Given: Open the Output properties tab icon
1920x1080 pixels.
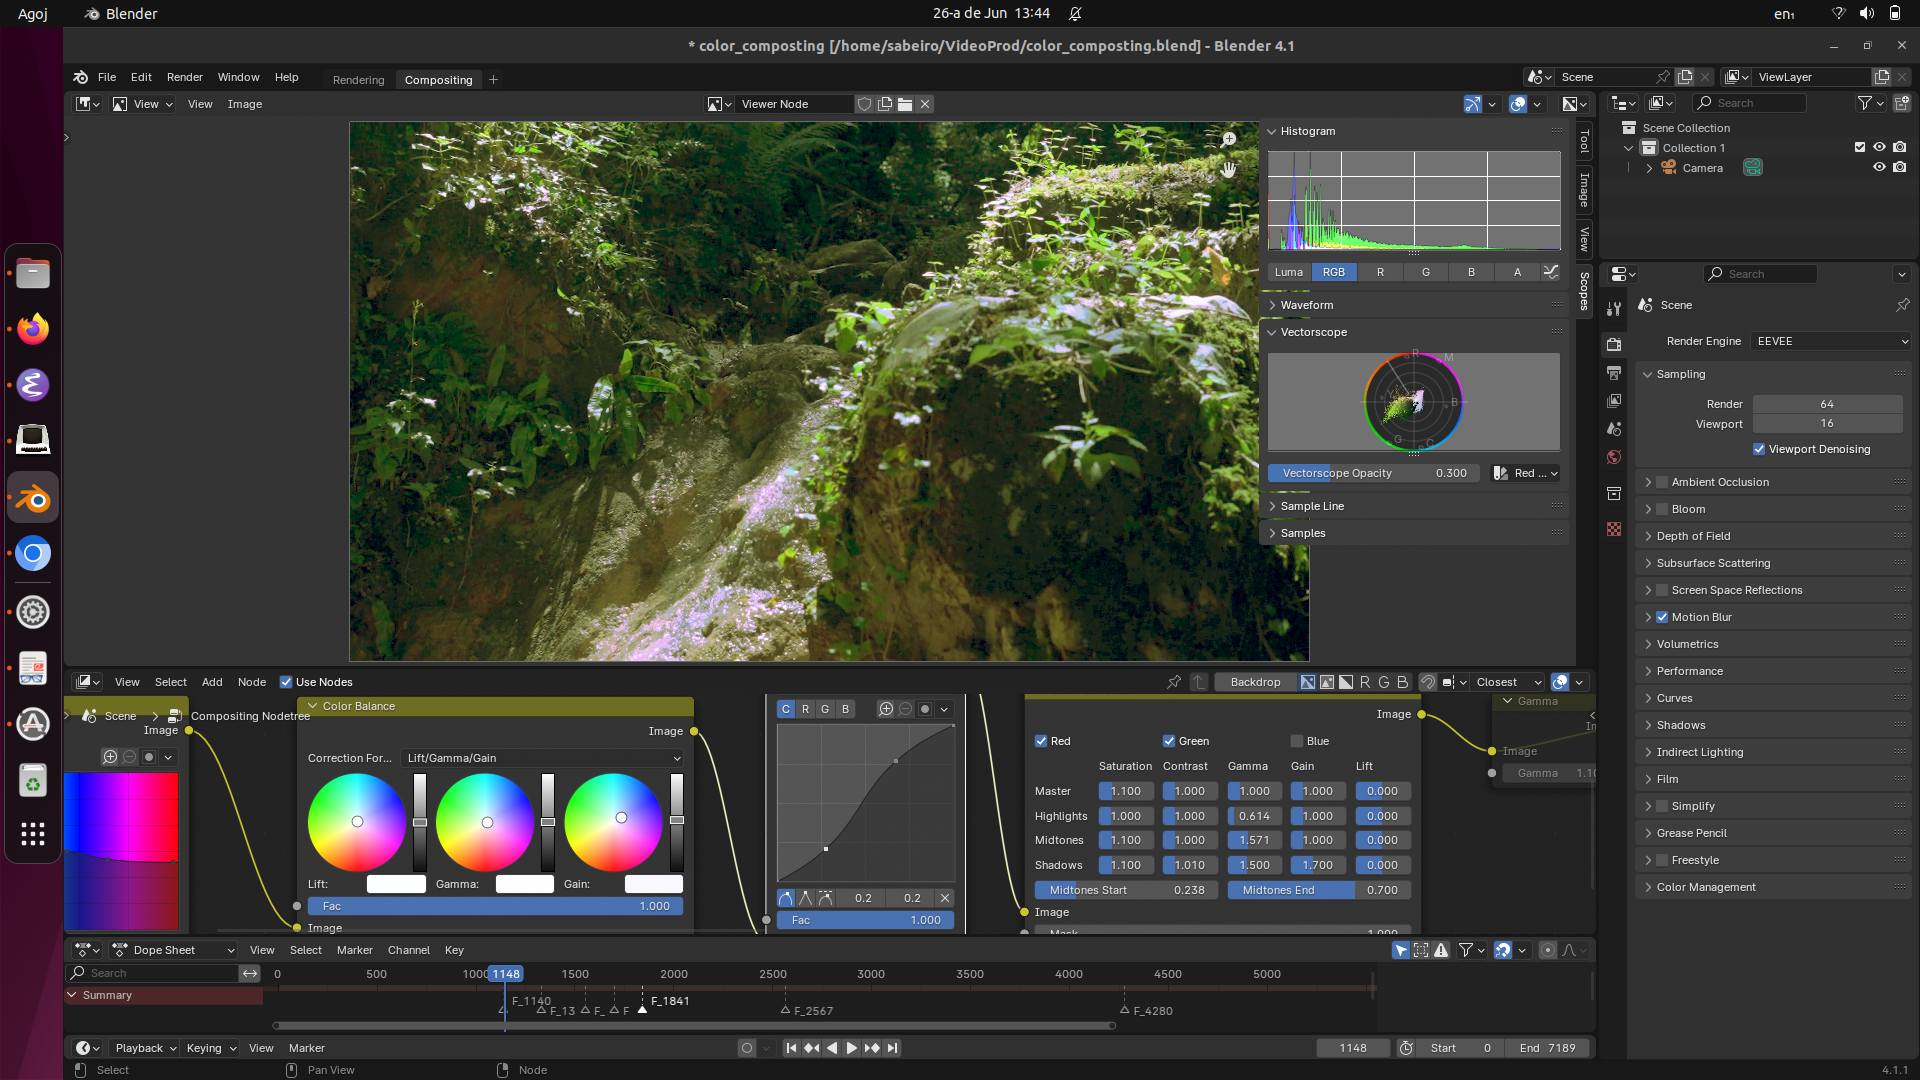Looking at the screenshot, I should (x=1614, y=373).
